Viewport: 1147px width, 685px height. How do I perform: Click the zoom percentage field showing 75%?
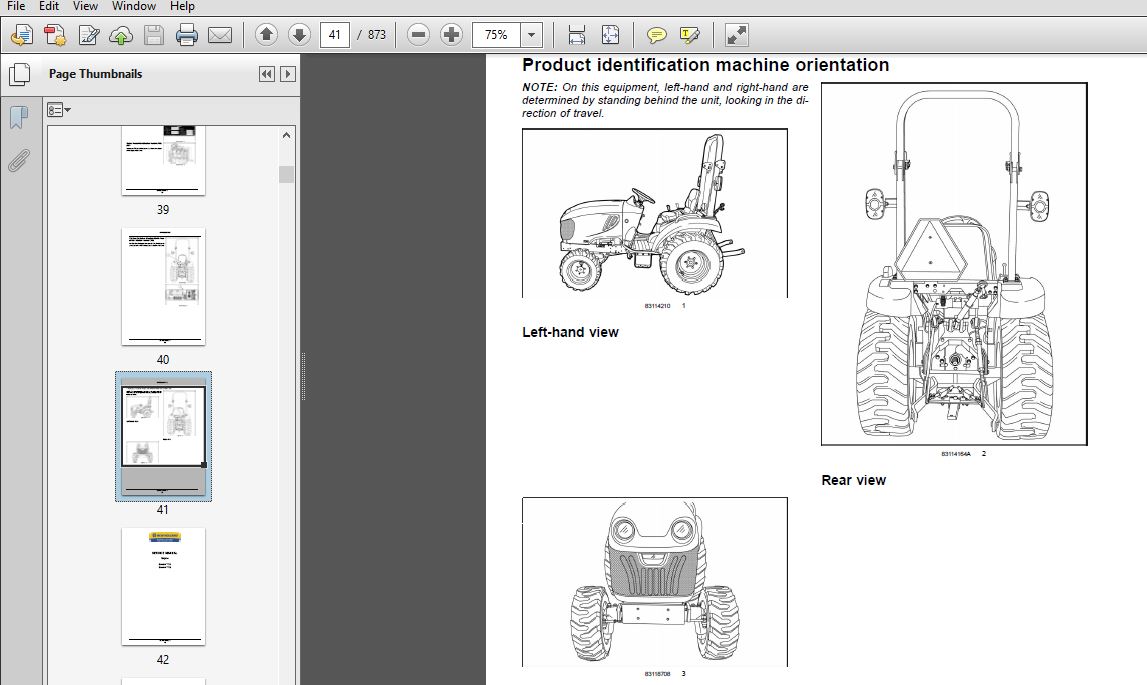click(496, 34)
